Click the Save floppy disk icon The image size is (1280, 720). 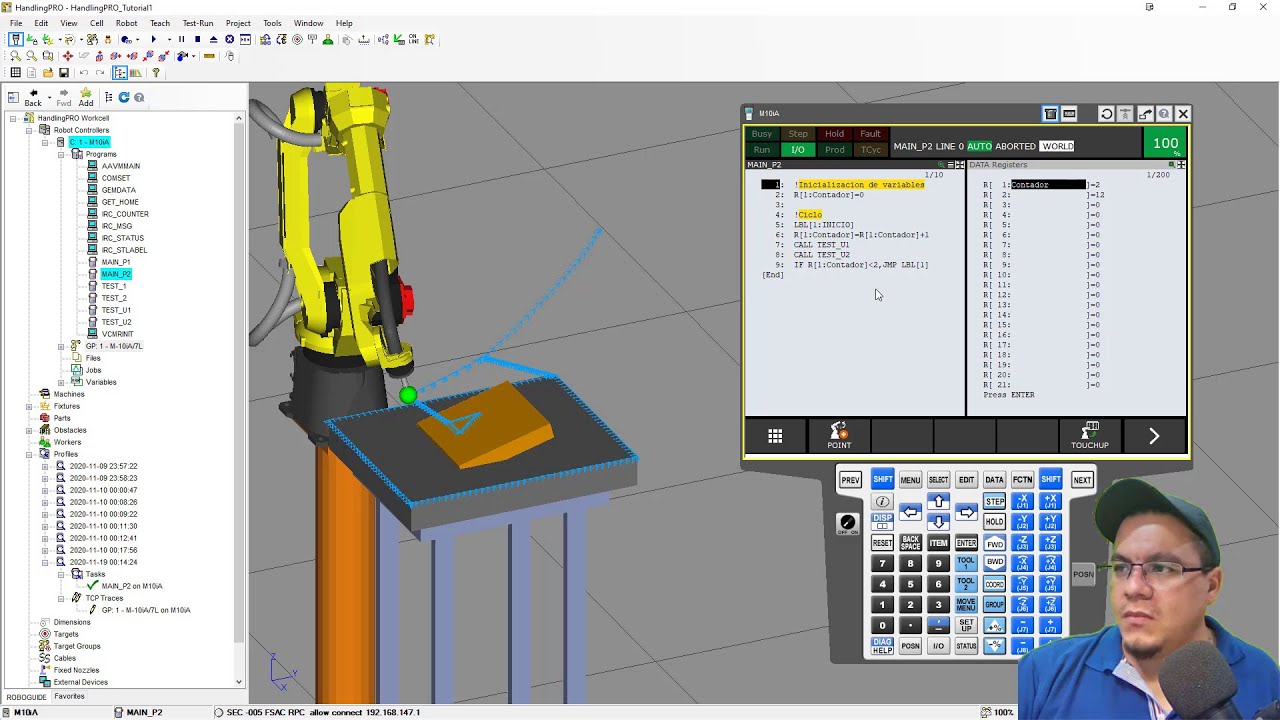[x=64, y=73]
